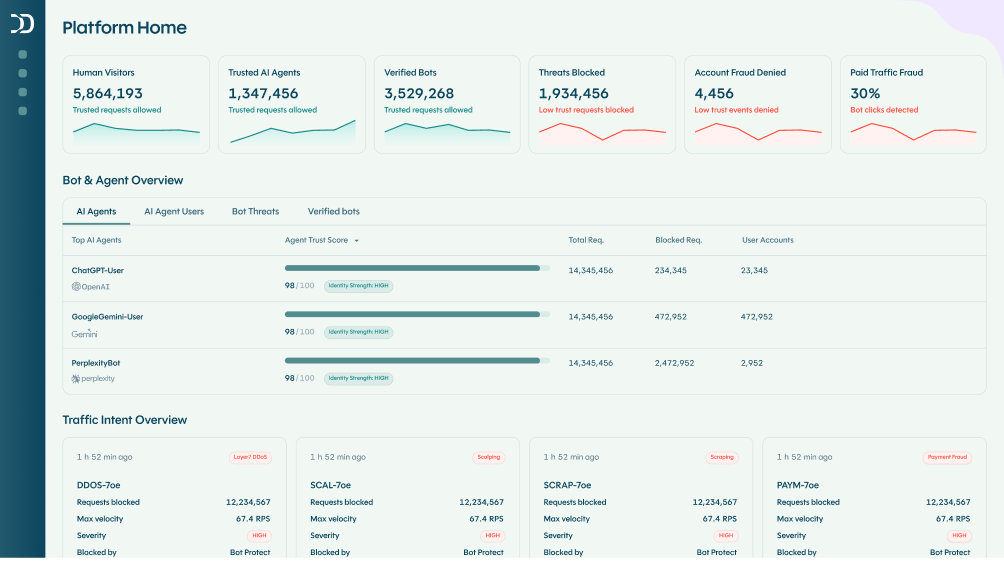Screen dimensions: 1004x564
Task: Click Identity Strength HIGH badge for PerplexityBot
Action: tap(359, 378)
